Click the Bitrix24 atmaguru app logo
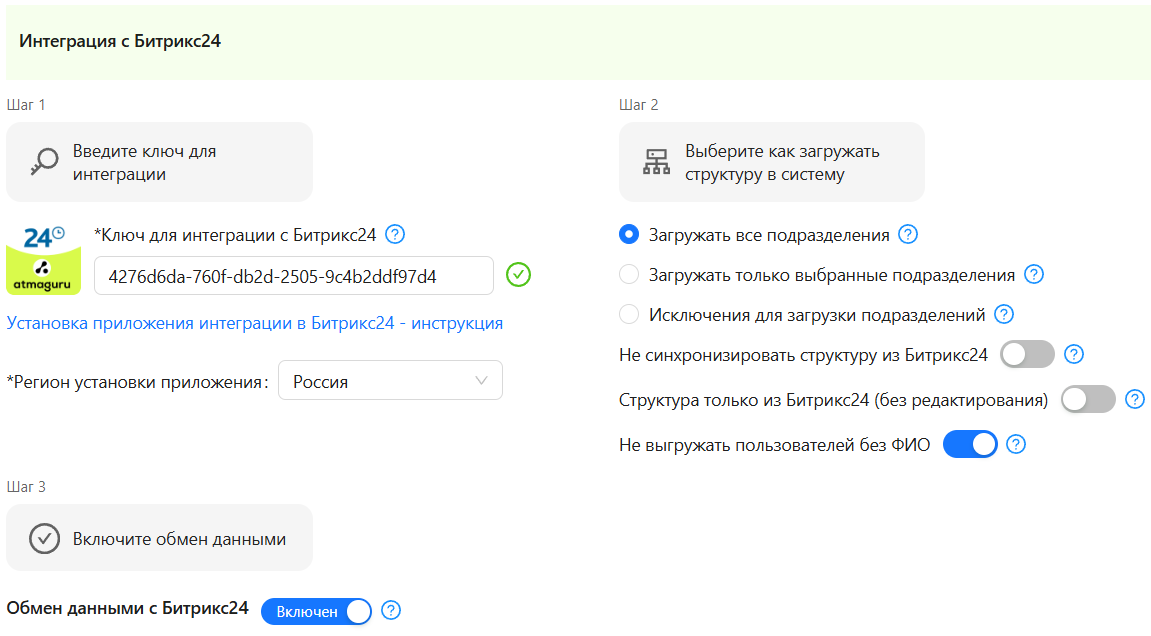 click(x=44, y=258)
